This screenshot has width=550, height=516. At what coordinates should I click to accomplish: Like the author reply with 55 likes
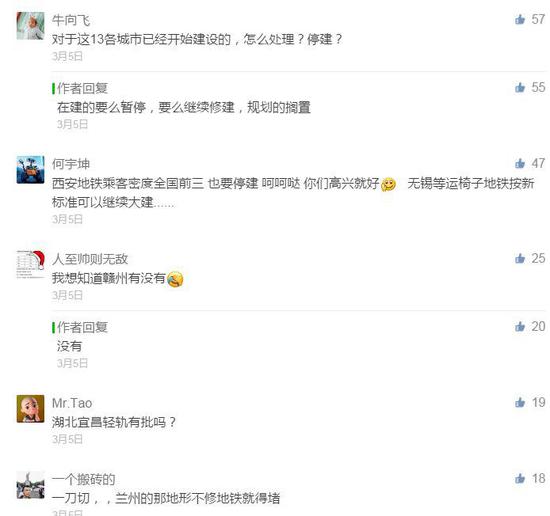[520, 87]
